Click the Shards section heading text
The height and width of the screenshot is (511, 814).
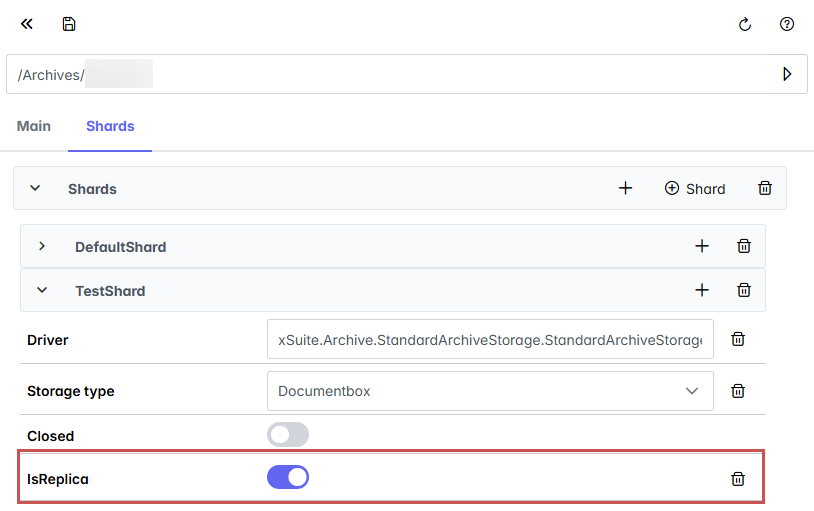92,189
